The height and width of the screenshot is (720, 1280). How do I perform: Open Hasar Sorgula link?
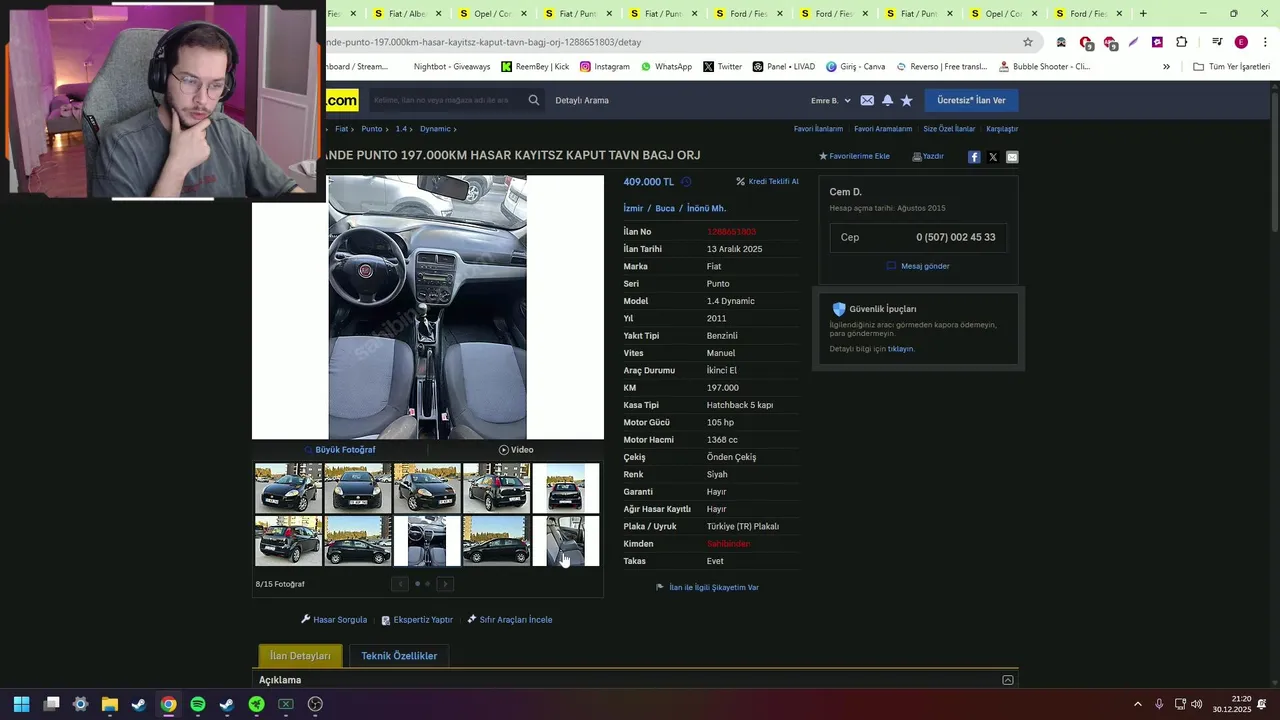[x=334, y=620]
